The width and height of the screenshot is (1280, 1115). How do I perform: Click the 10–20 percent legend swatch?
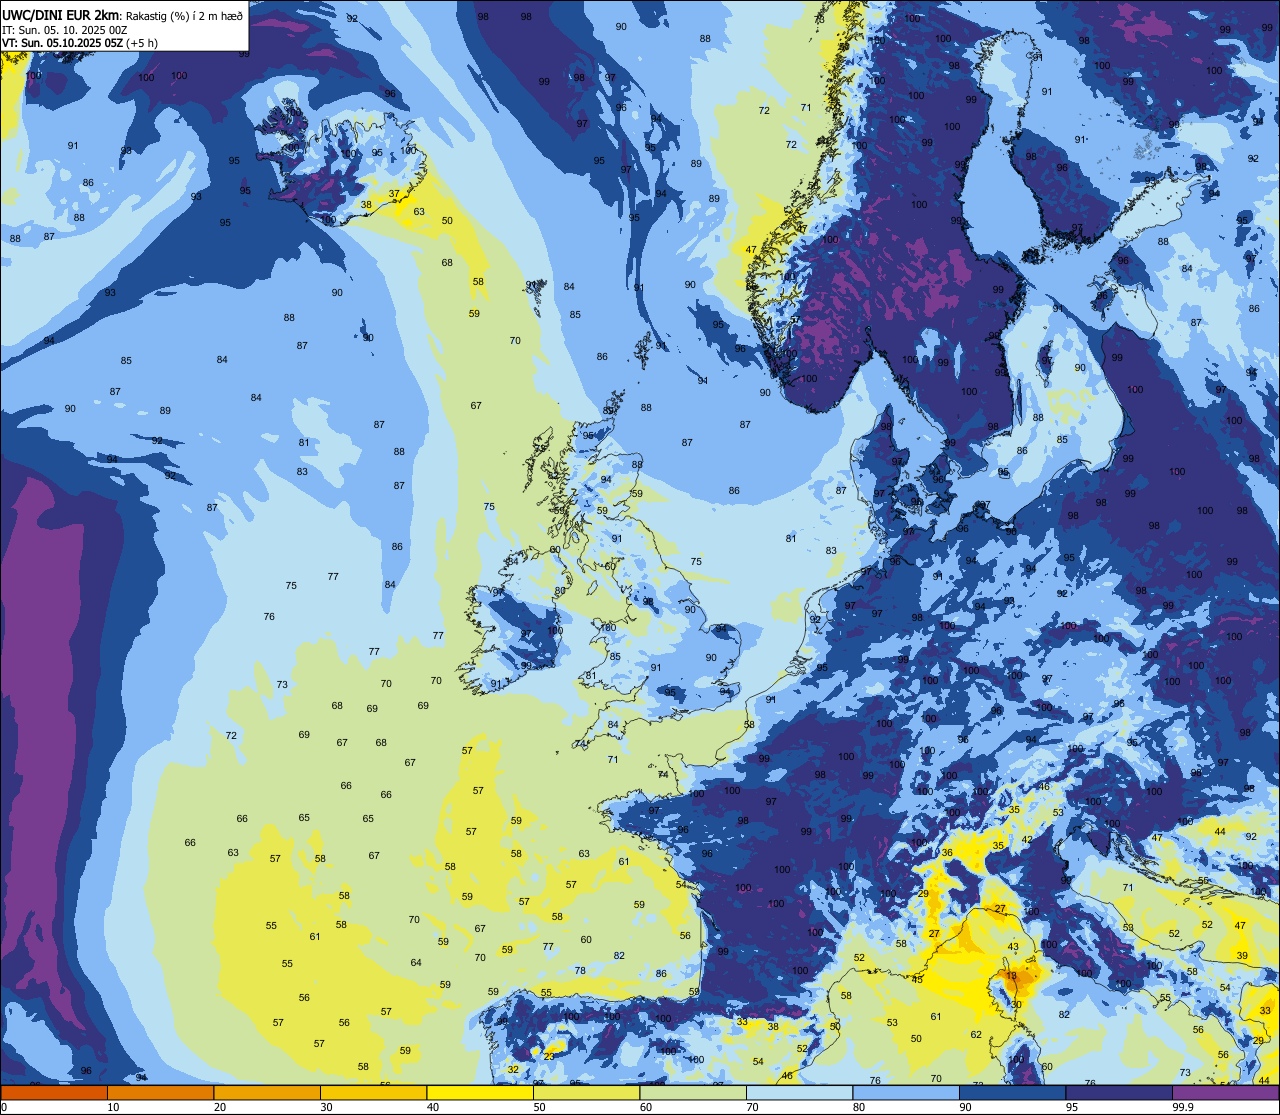click(x=160, y=1092)
